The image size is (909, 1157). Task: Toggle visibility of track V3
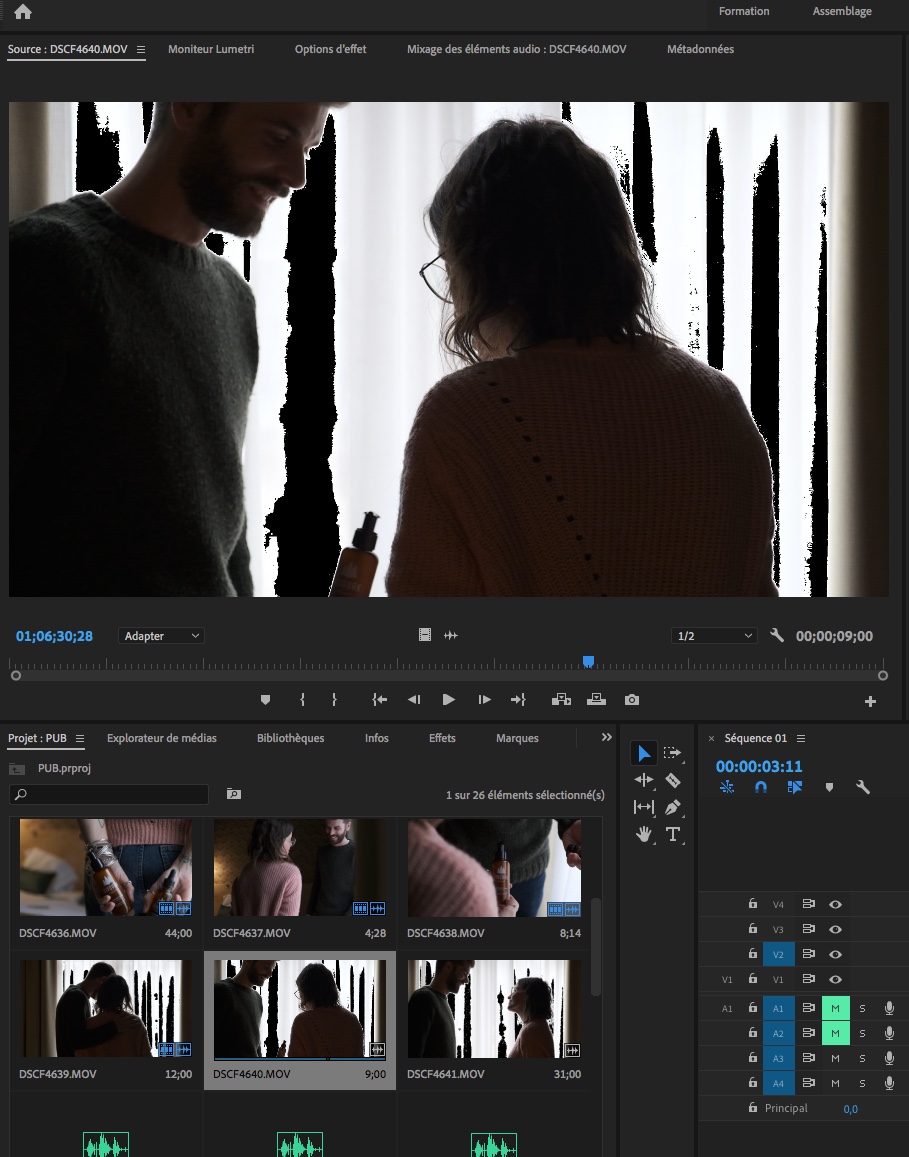835,929
